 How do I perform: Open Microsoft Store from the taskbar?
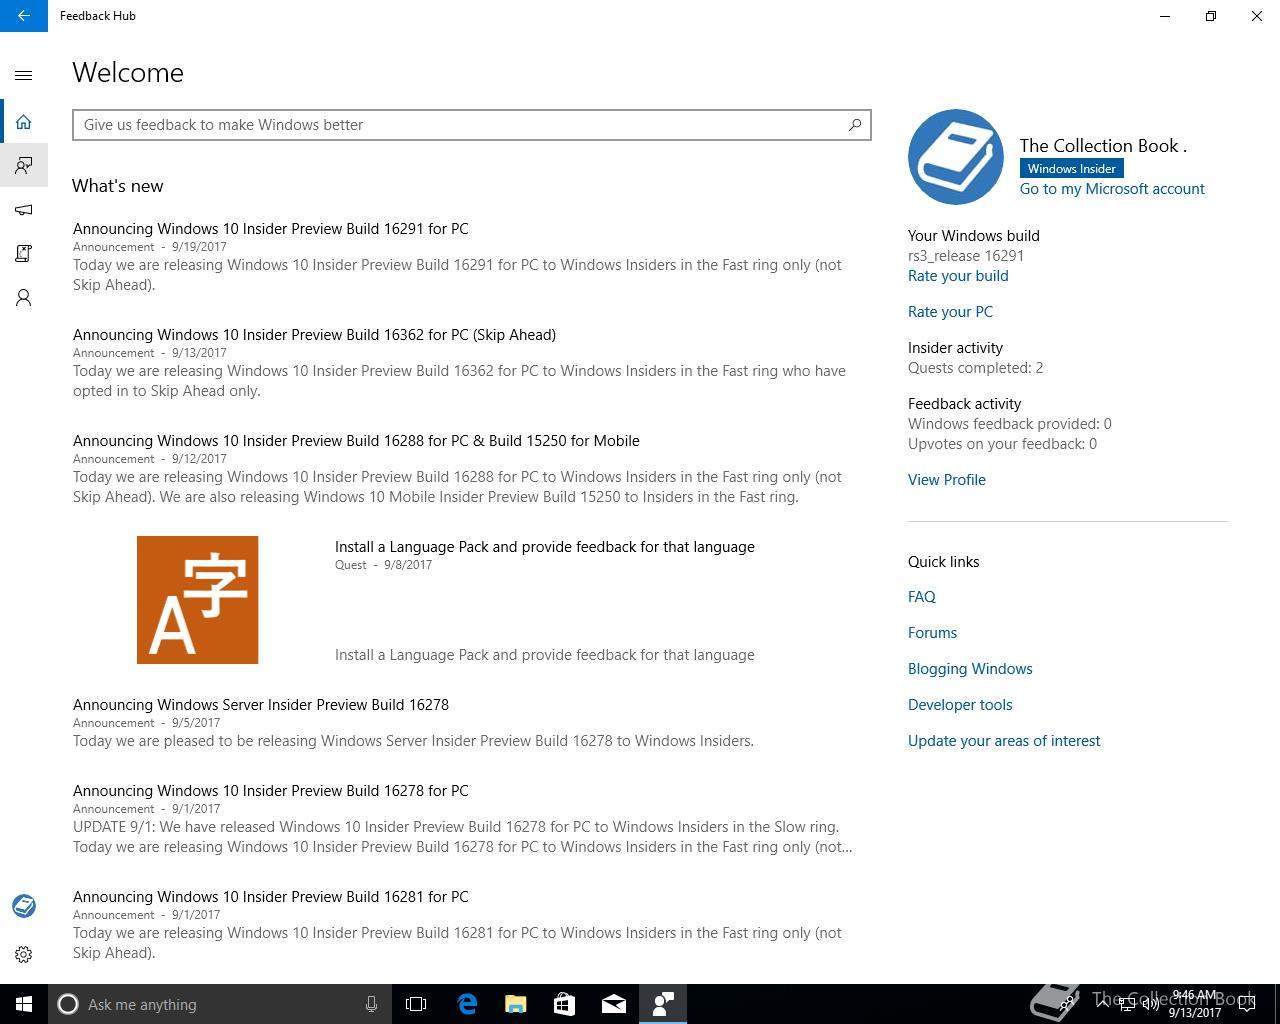point(564,1004)
